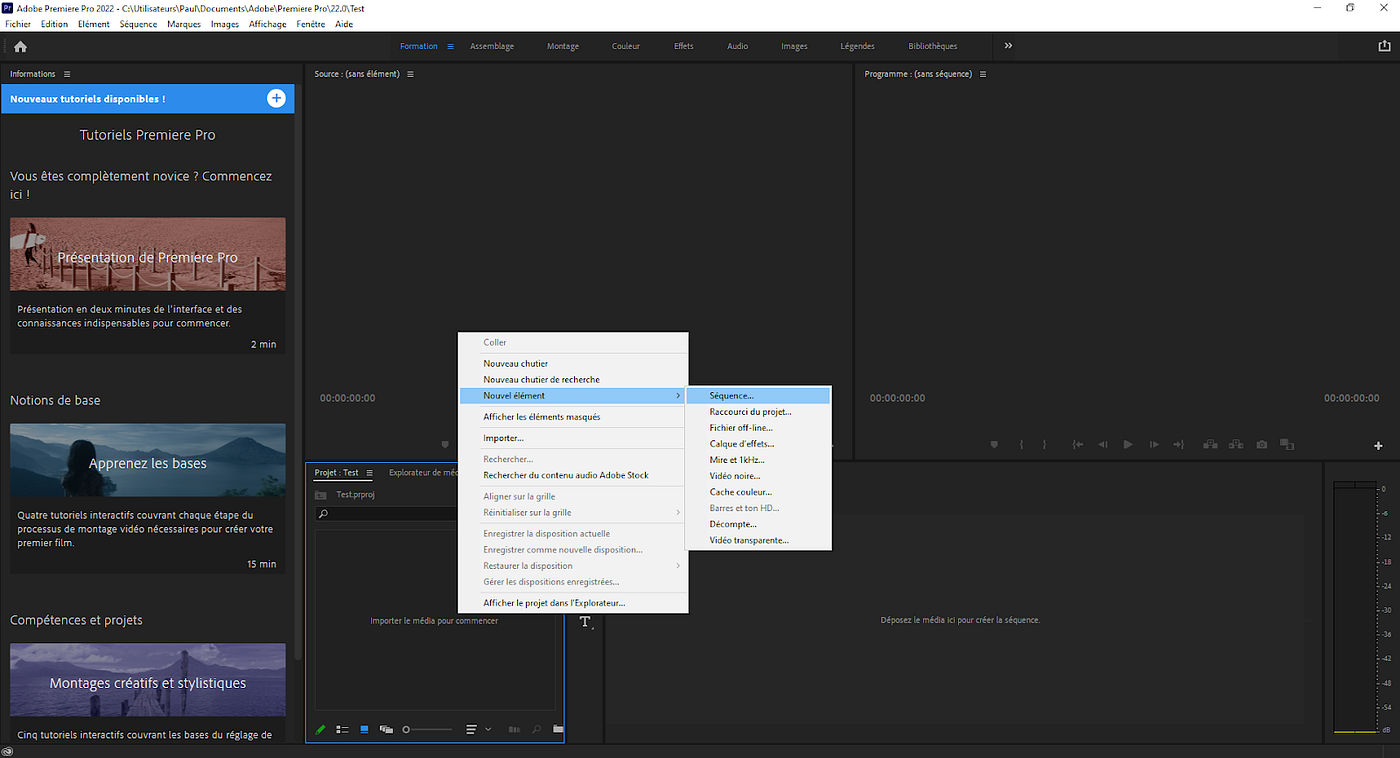Click the Go to Out point icon

1179,445
